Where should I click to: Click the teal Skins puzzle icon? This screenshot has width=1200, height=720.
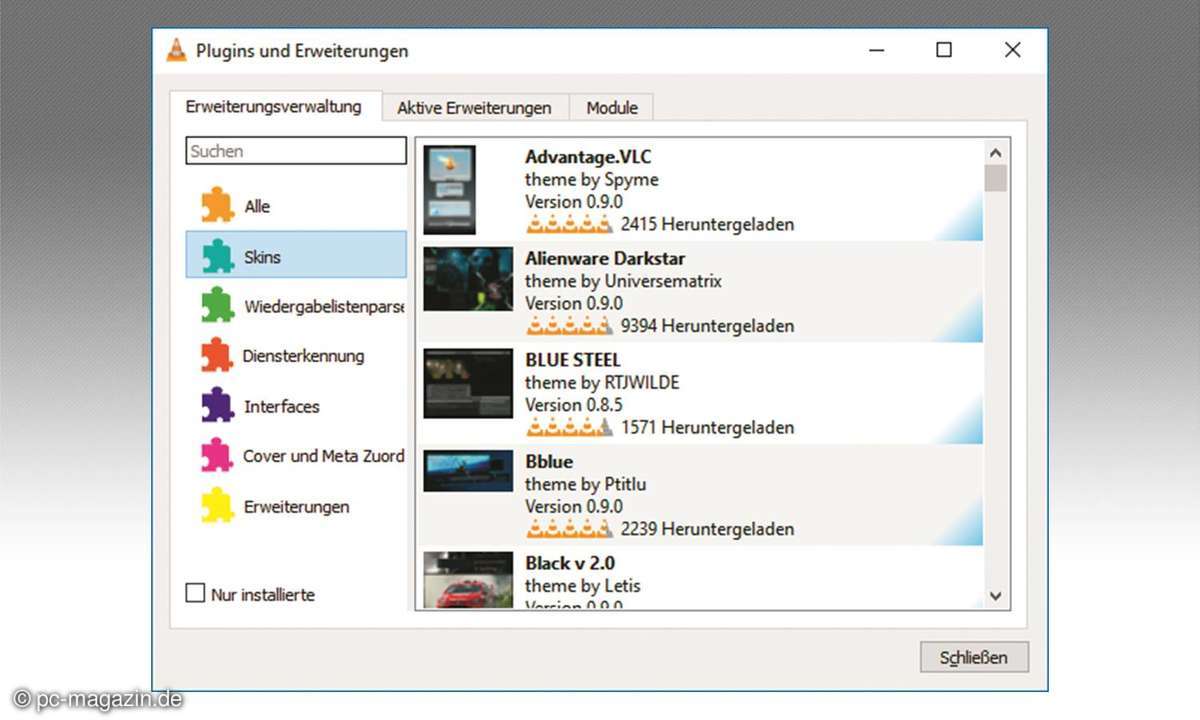point(217,256)
